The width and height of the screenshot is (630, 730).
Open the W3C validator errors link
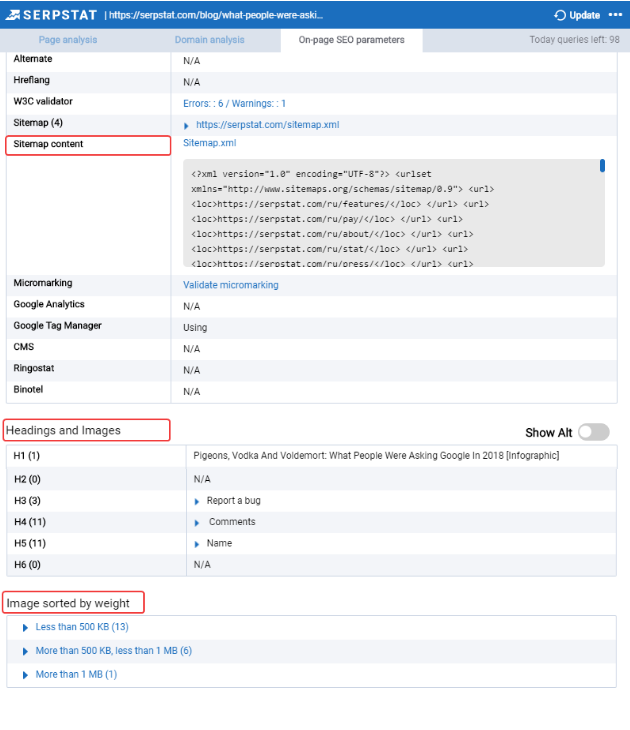(x=234, y=103)
